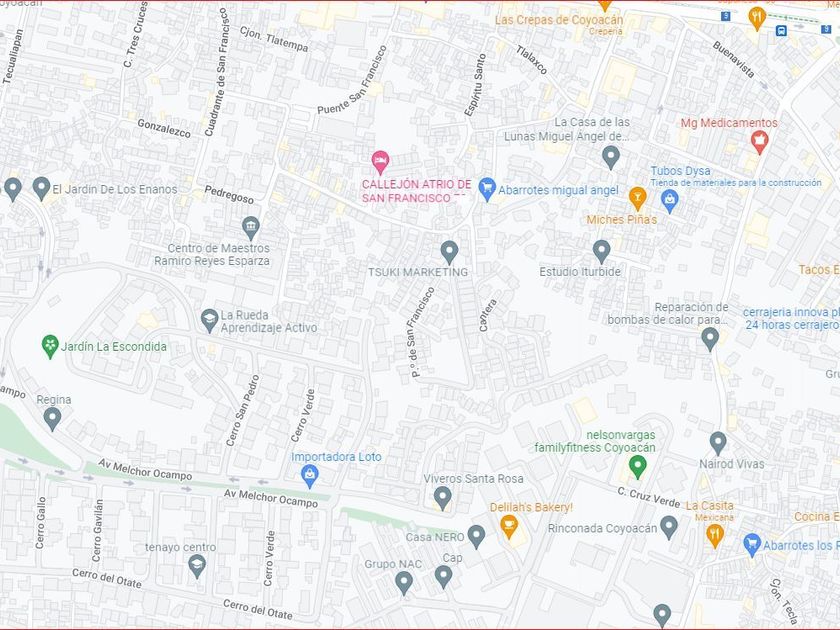840x630 pixels.
Task: Select the Jardín La Escondida green park marker
Action: point(50,347)
